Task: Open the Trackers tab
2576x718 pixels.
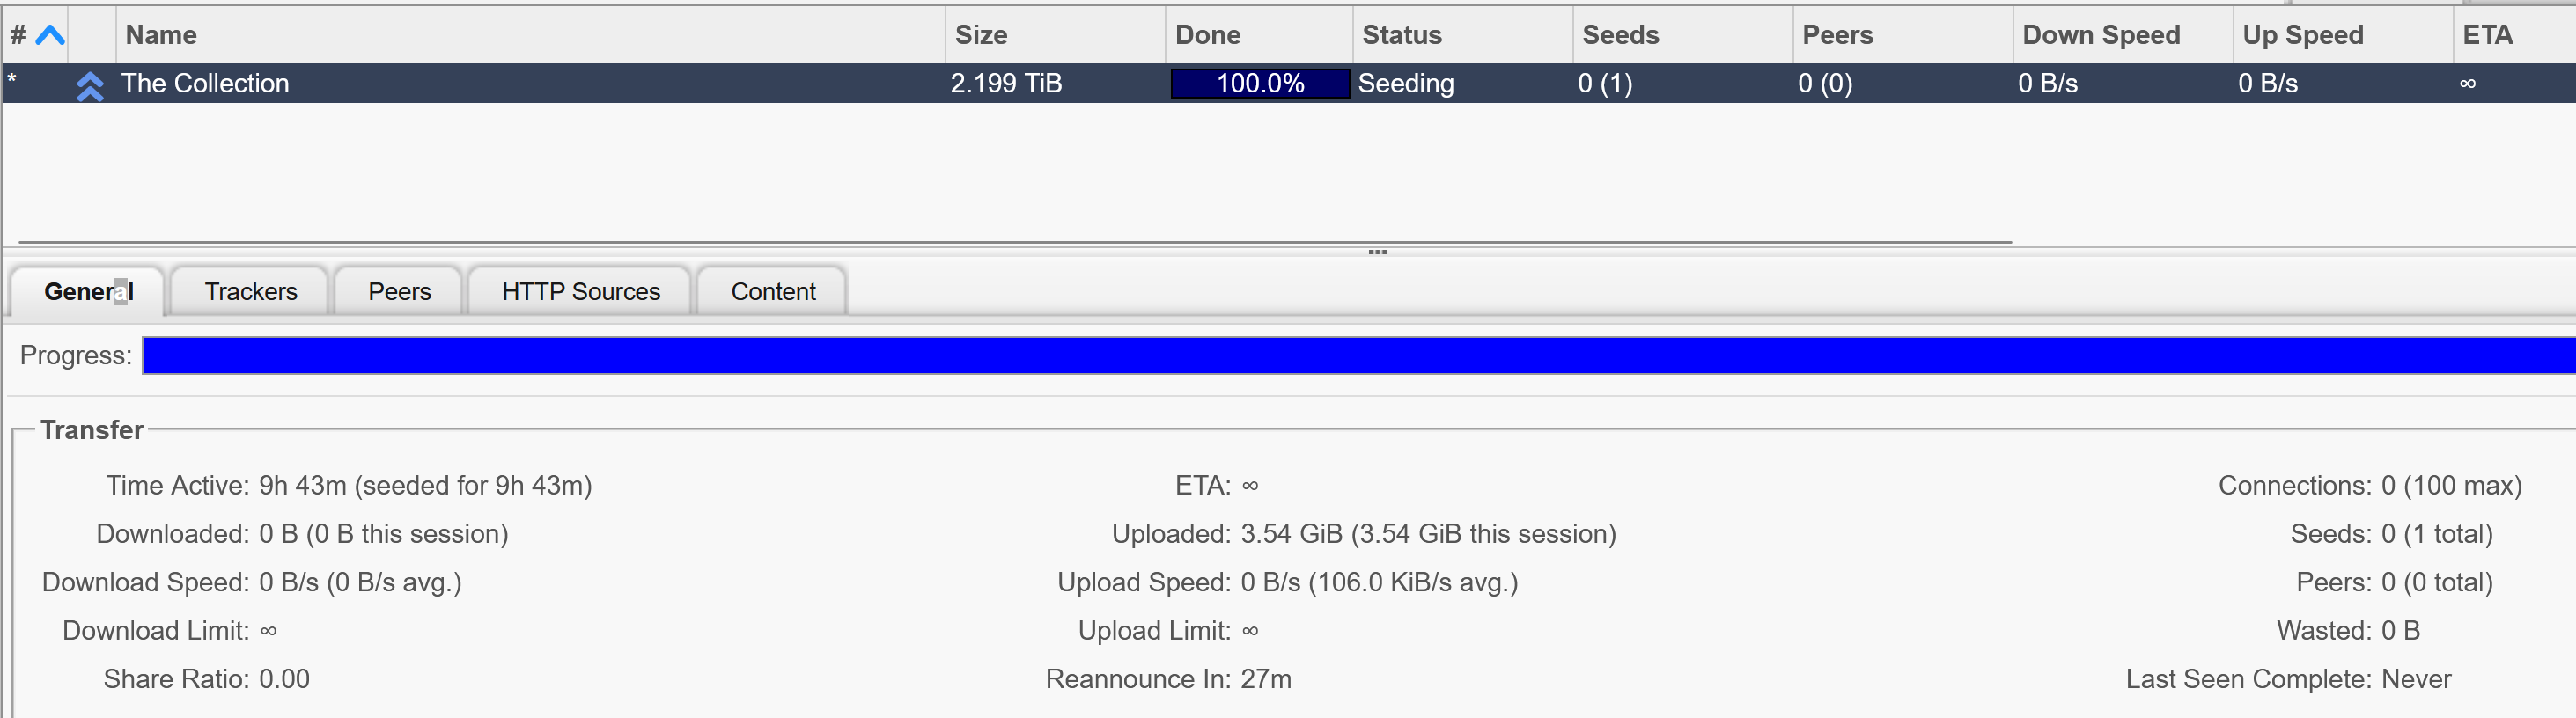Action: tap(250, 291)
